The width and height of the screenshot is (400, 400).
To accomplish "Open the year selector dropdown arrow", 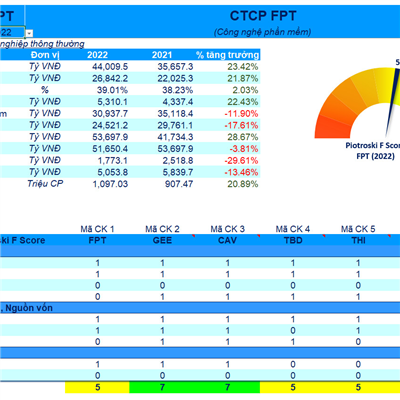I will coord(29,33).
